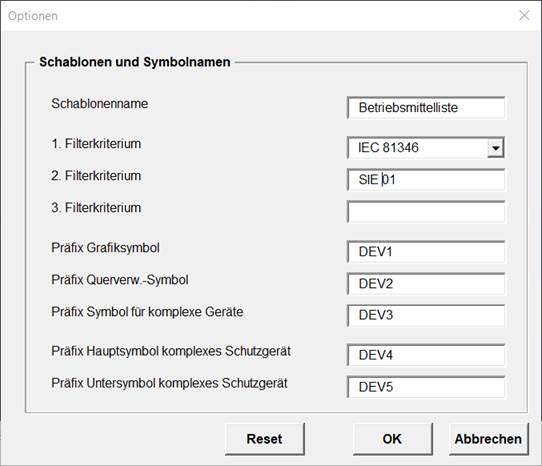Viewport: 542px width, 466px height.
Task: Confirm the dialog with OK
Action: 393,439
